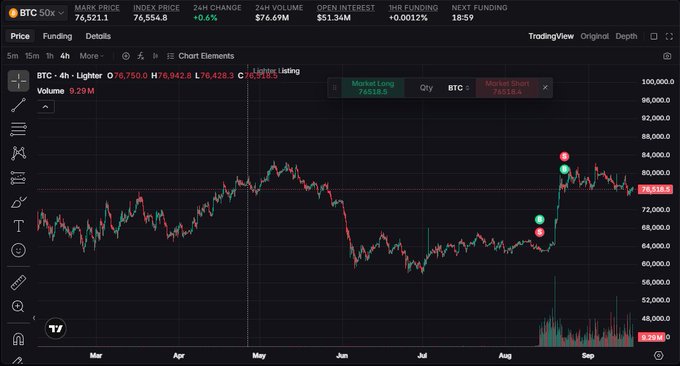Viewport: 680px width, 366px height.
Task: Open the indicators fx menu
Action: 141,56
